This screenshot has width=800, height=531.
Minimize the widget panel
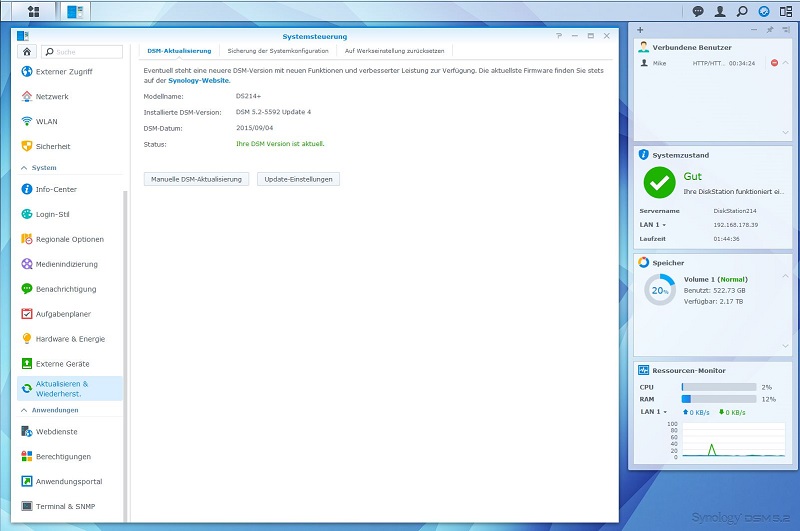pos(754,30)
